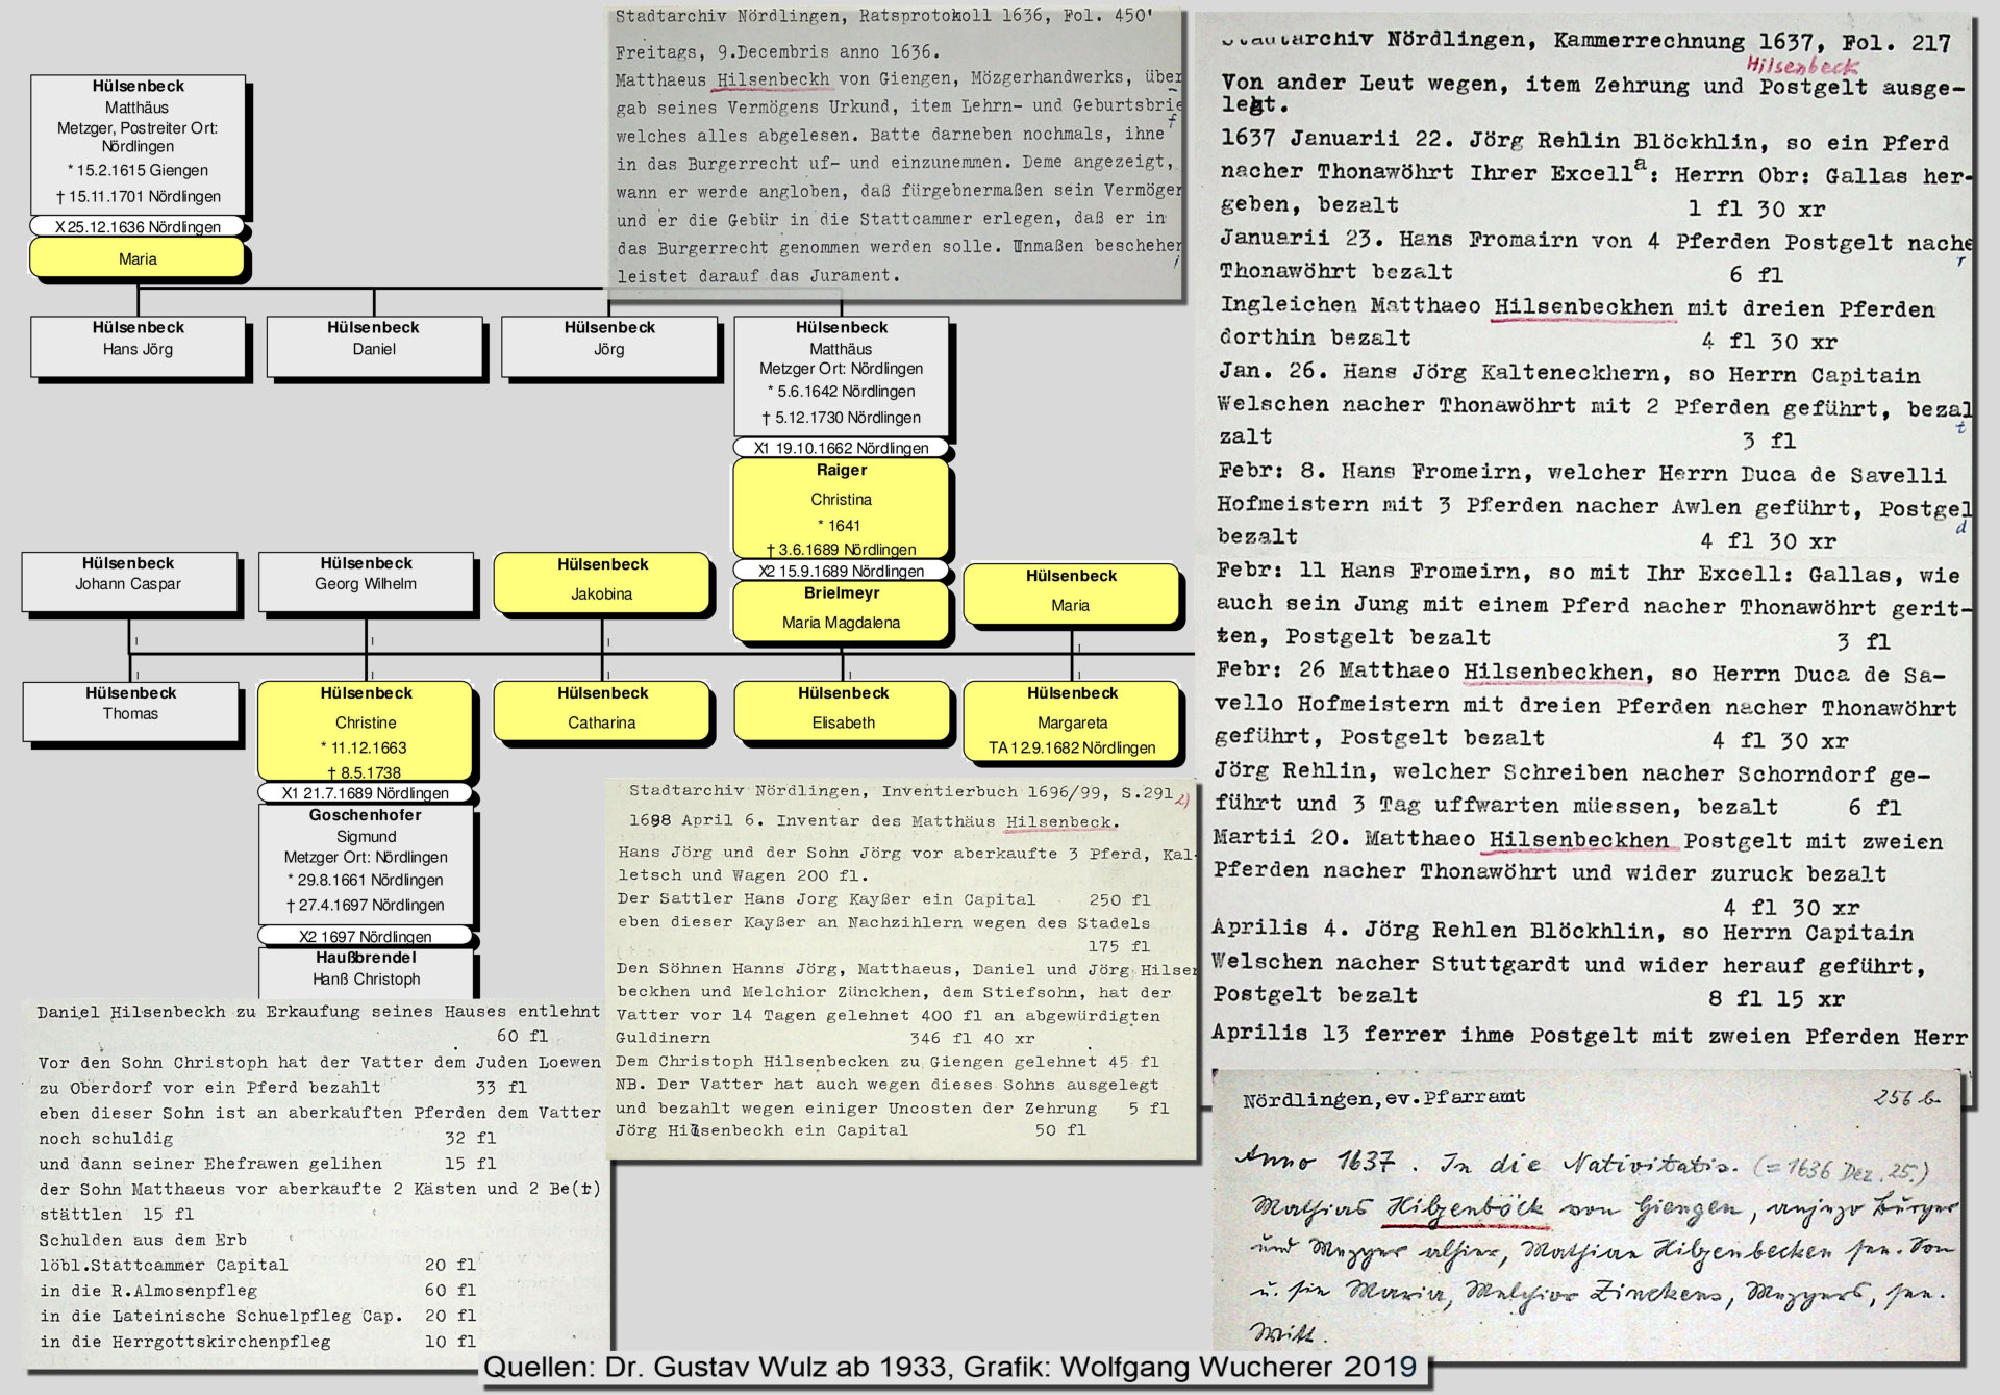Viewport: 2000px width, 1395px height.
Task: Select the Margareta Hülsenbeck 1682 box
Action: (x=1071, y=721)
